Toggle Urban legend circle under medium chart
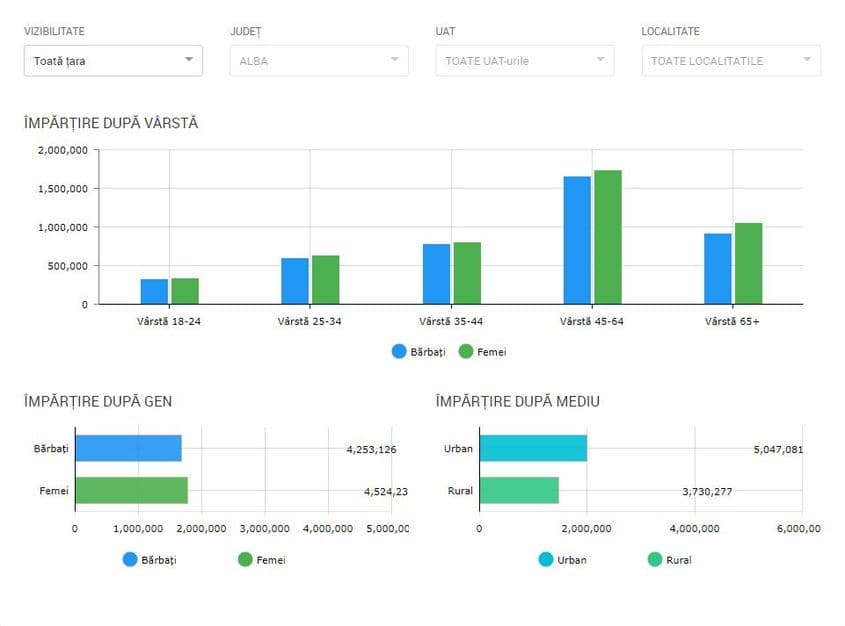 [546, 560]
